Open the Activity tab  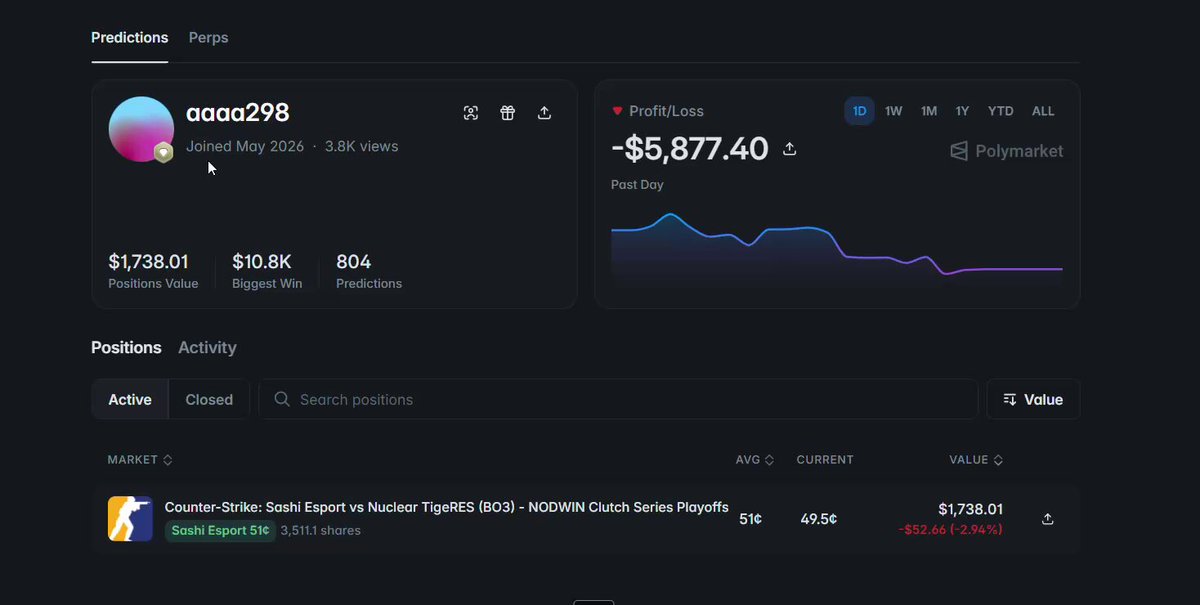207,348
